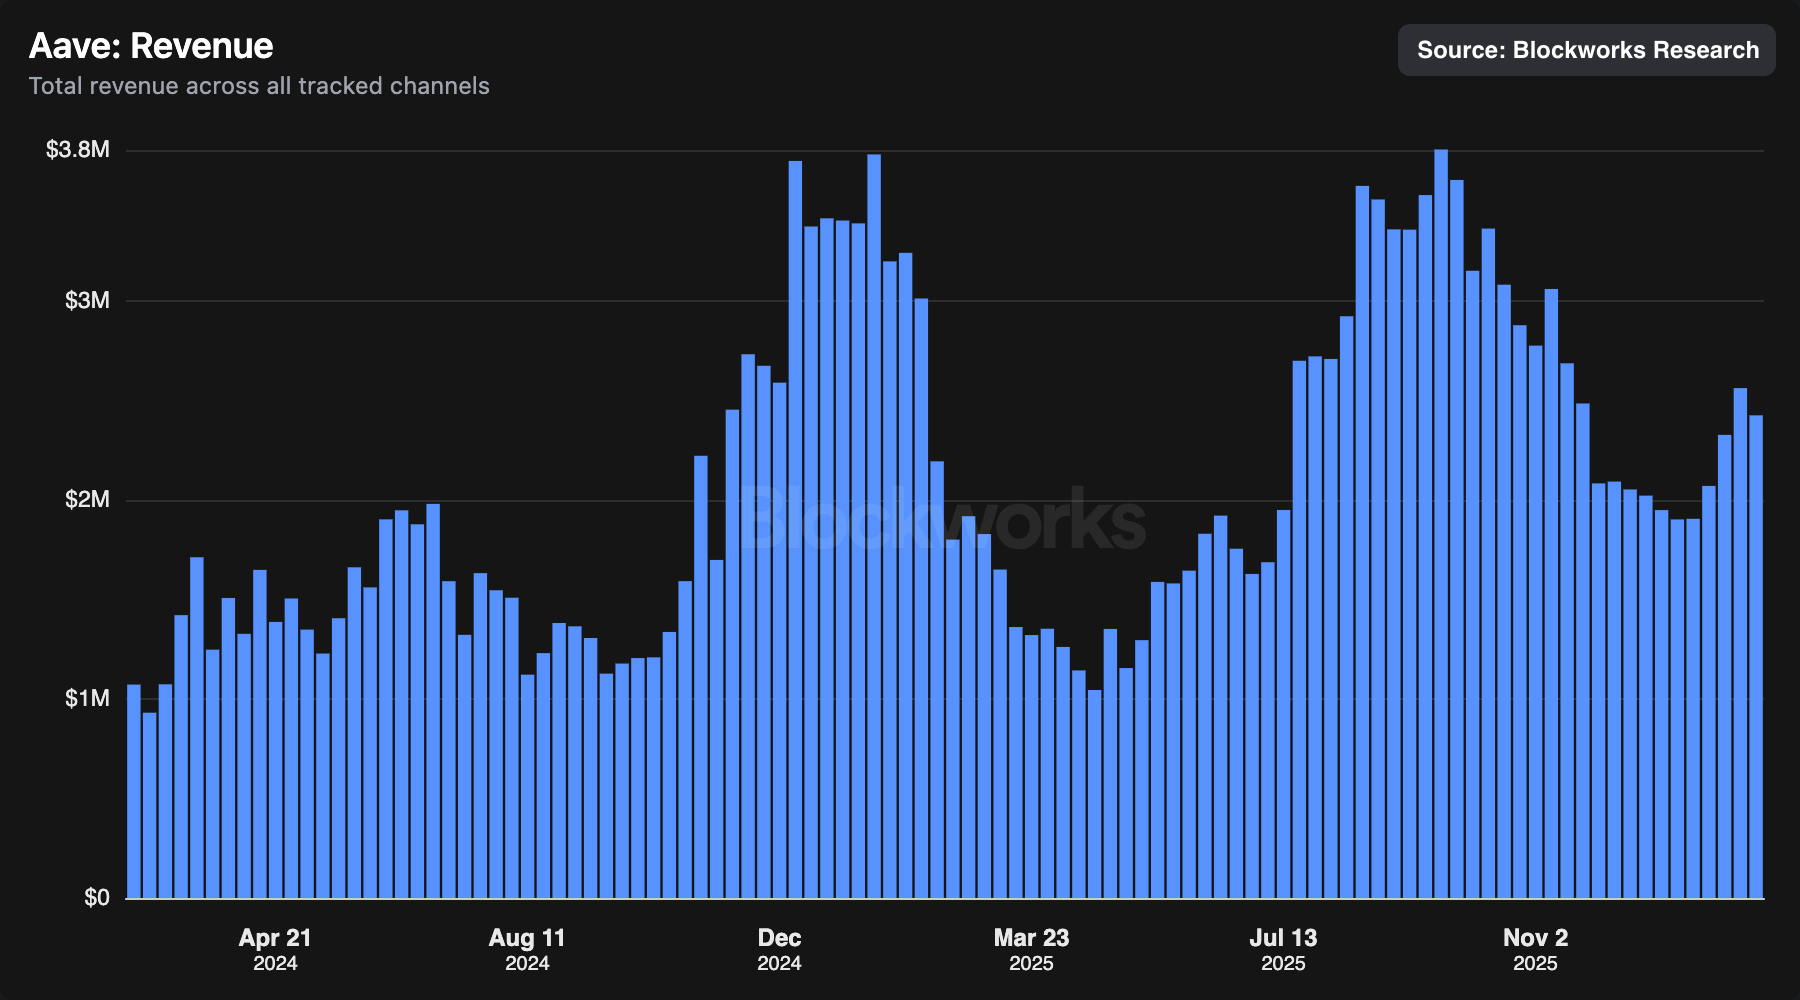Click the "Source: Blockworks Research" badge
1800x1000 pixels.
click(1587, 50)
